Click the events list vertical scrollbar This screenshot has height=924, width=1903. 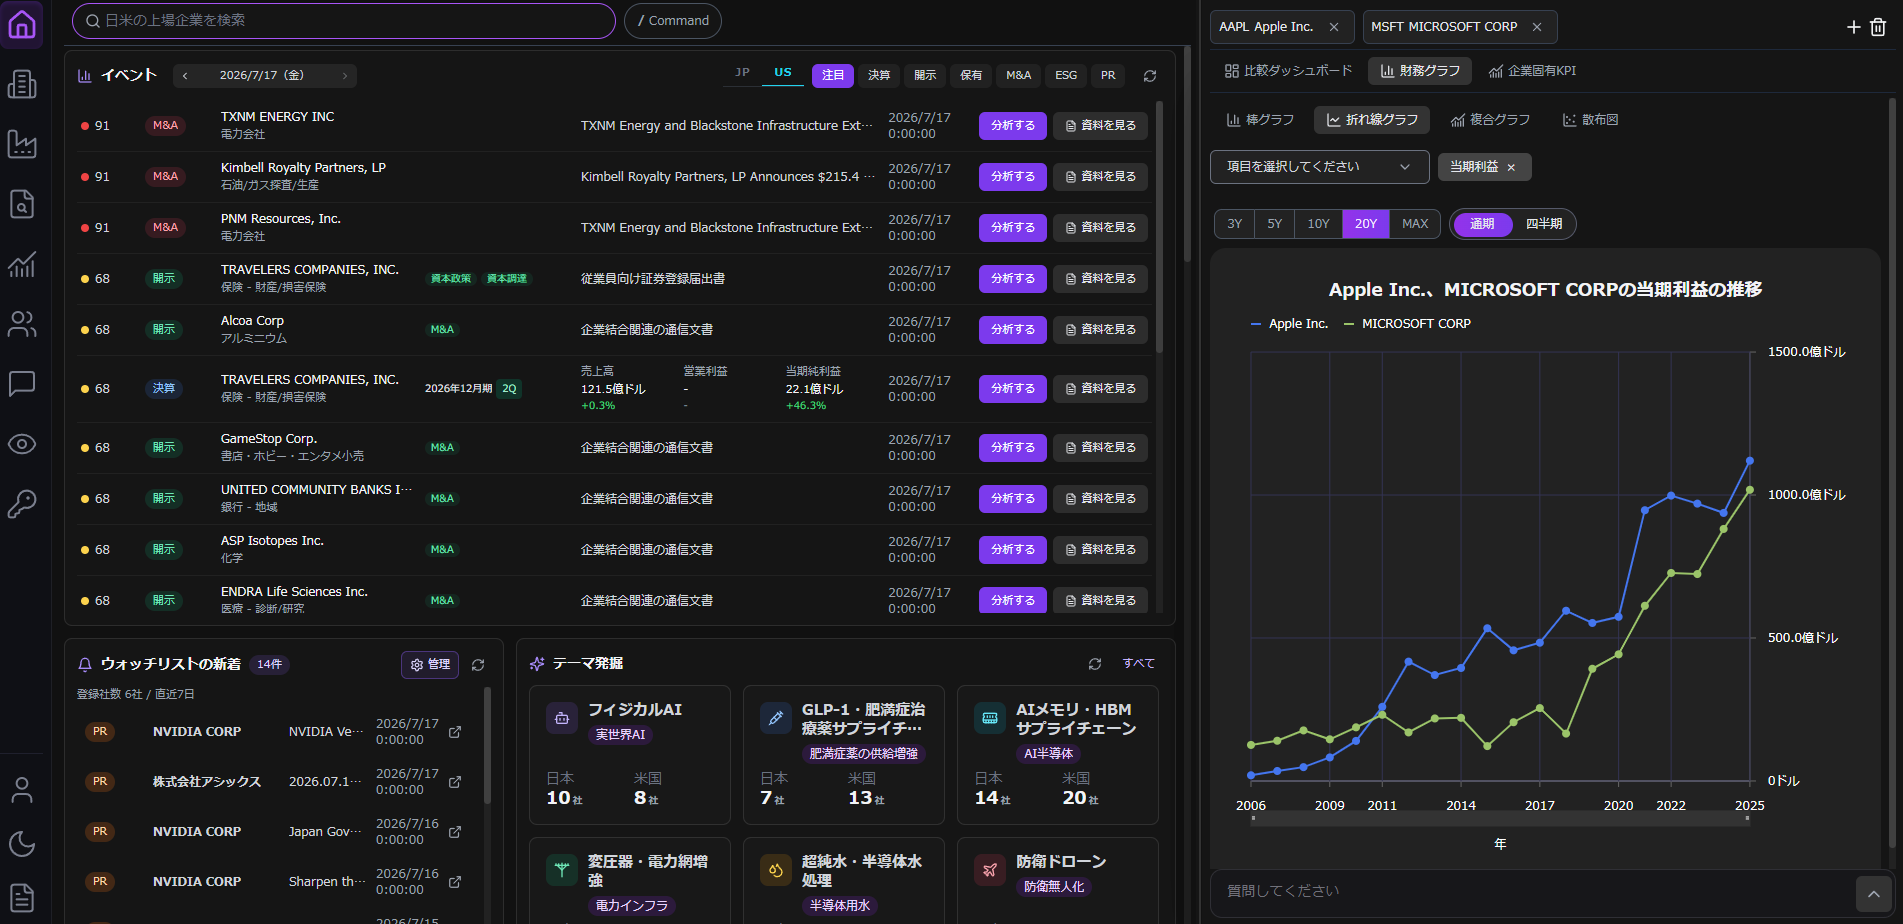click(x=1160, y=226)
